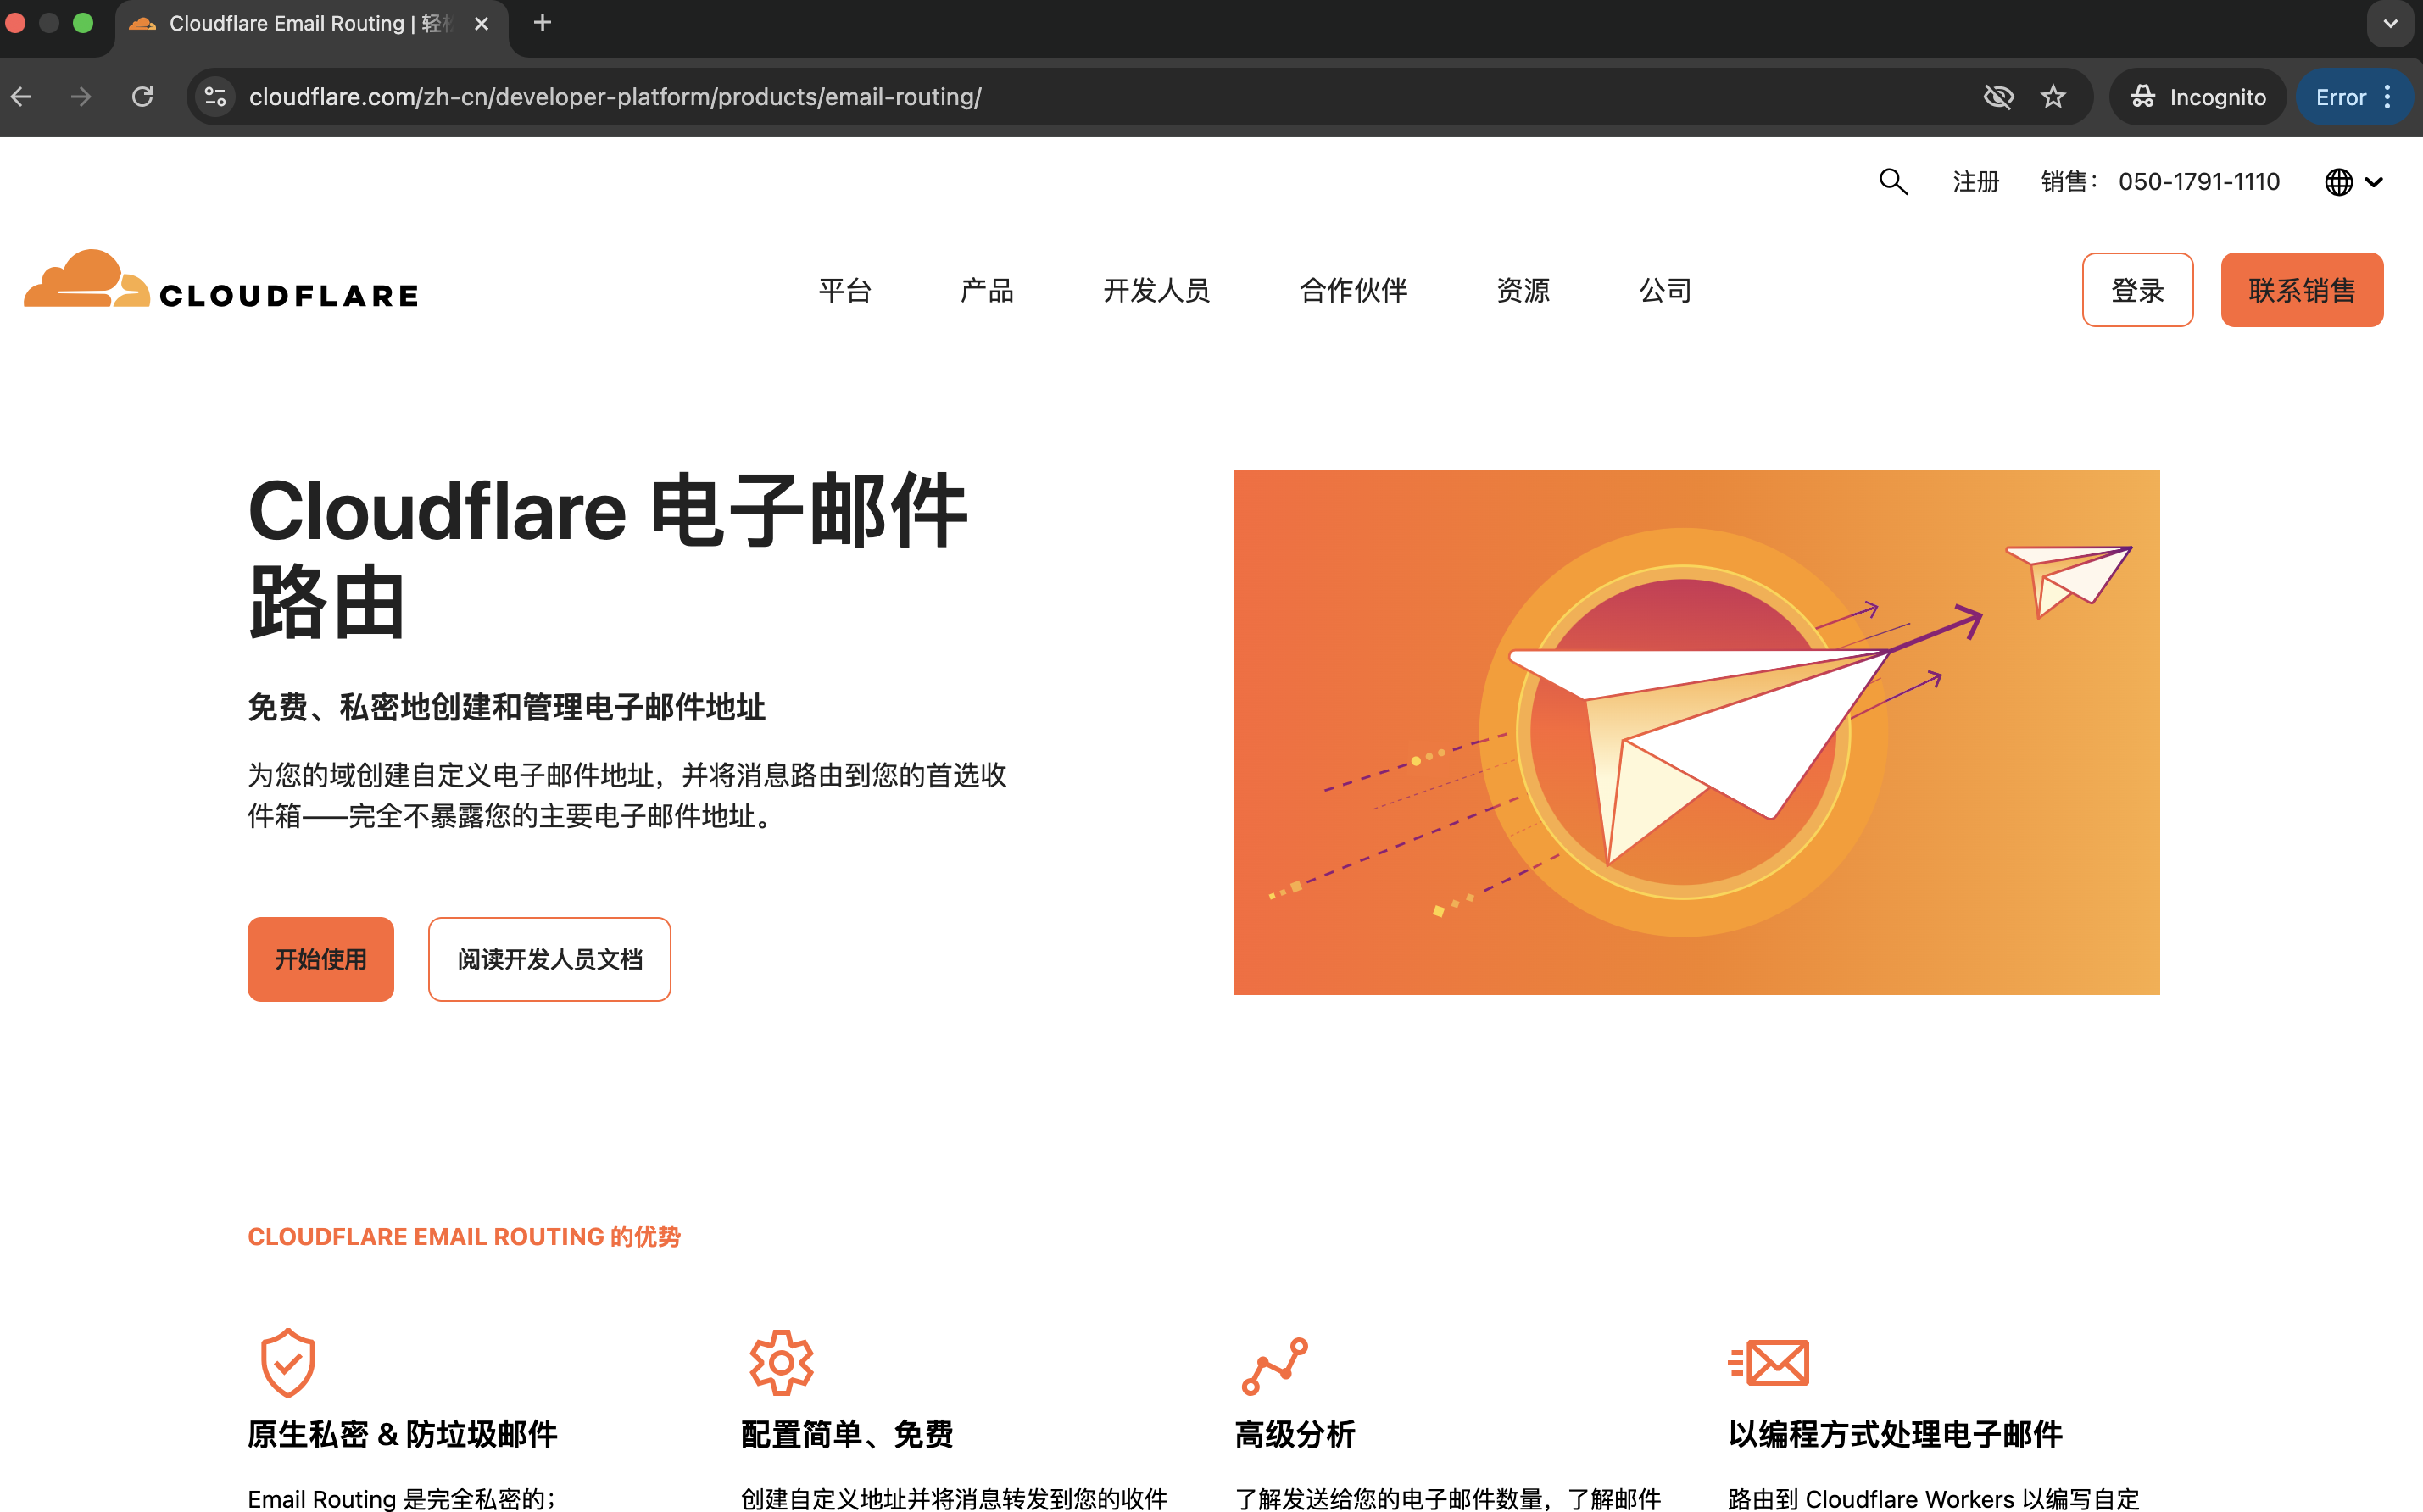Reload the page
The height and width of the screenshot is (1512, 2423).
pyautogui.click(x=143, y=97)
